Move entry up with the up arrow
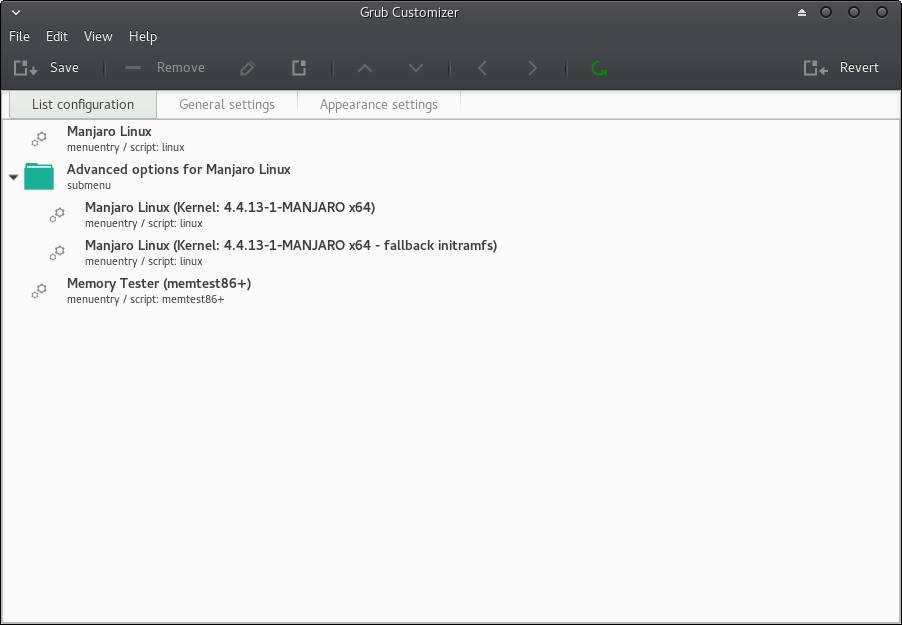 tap(365, 68)
